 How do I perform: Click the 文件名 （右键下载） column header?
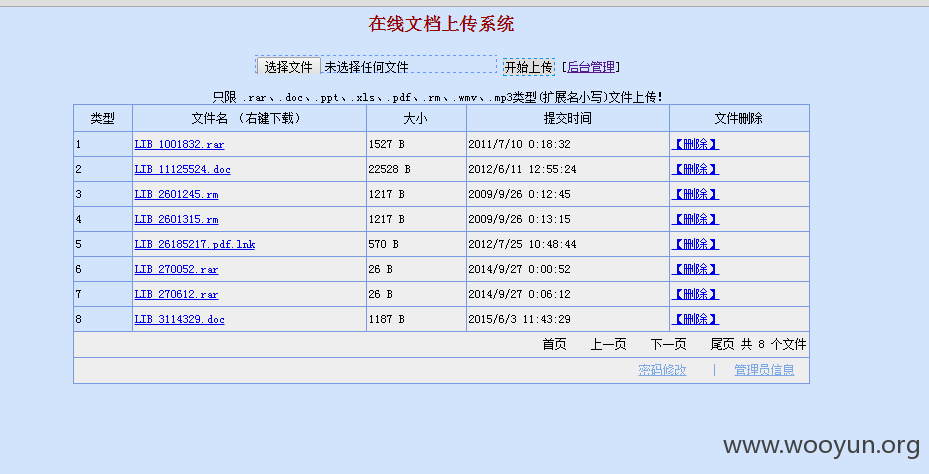(x=249, y=118)
